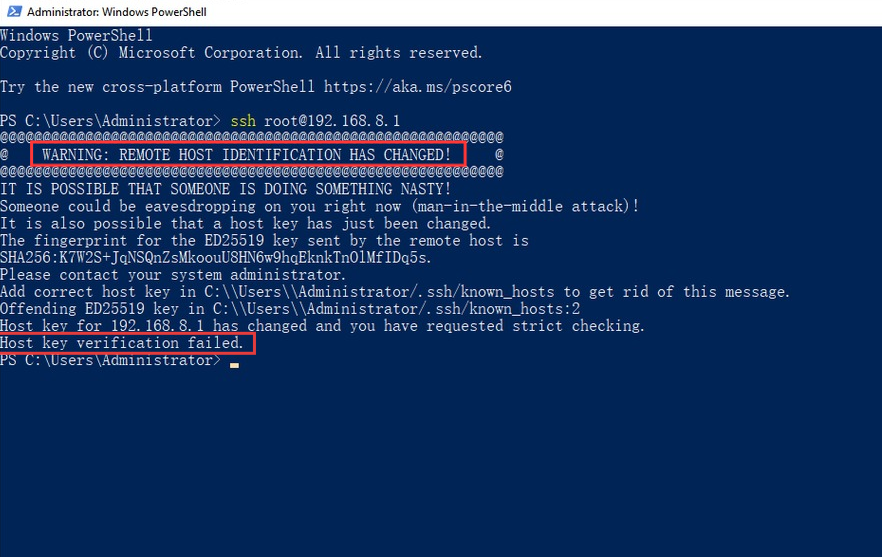Click the Administrator: Windows PowerShell window title
Image resolution: width=883 pixels, height=557 pixels.
117,12
